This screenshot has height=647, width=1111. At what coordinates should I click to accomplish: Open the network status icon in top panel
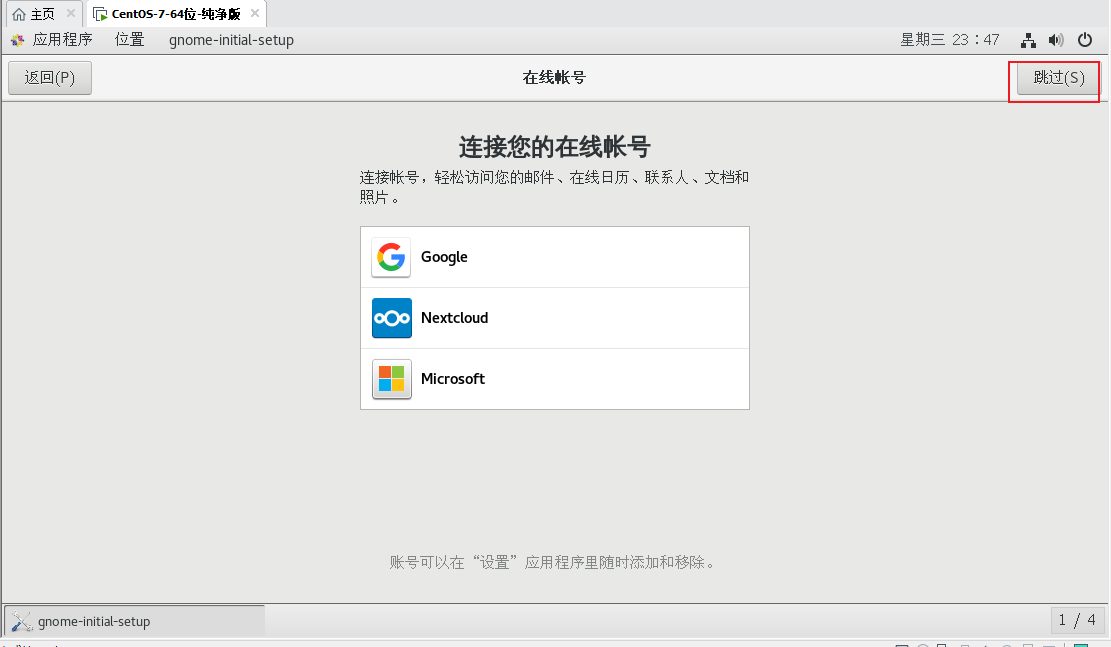[1028, 40]
